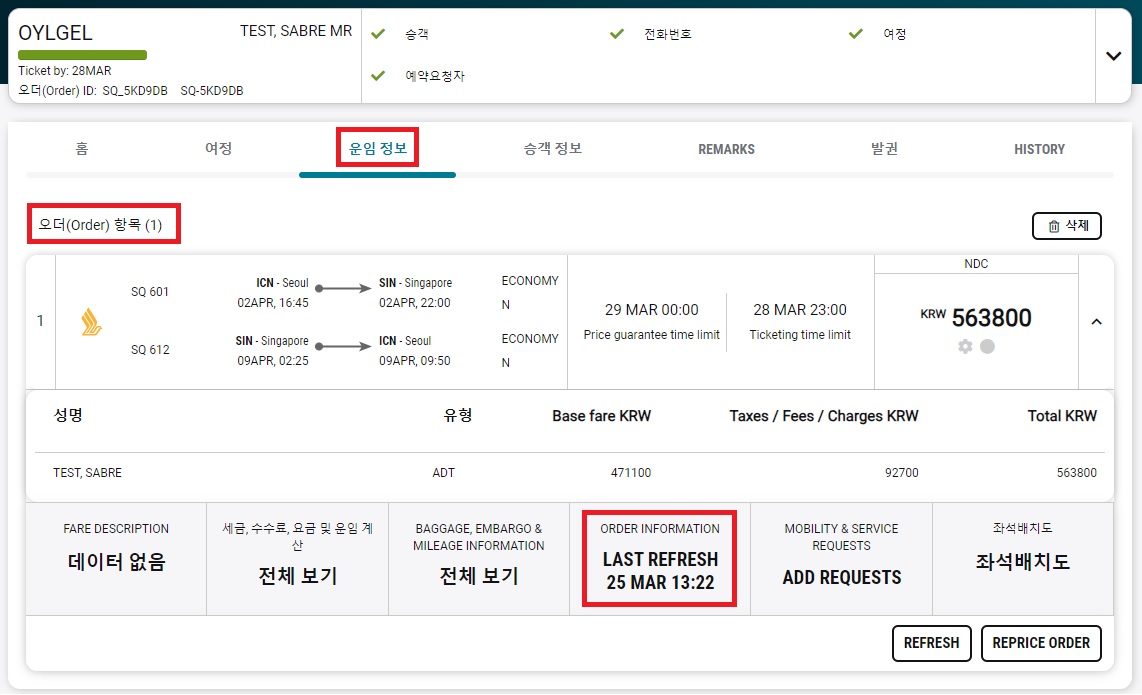
Task: Click the REFRESH button
Action: point(932,643)
